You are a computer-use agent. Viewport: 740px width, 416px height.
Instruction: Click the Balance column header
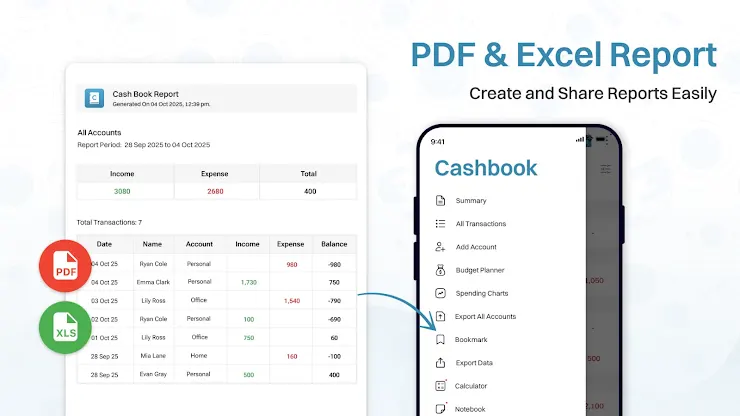pos(334,244)
